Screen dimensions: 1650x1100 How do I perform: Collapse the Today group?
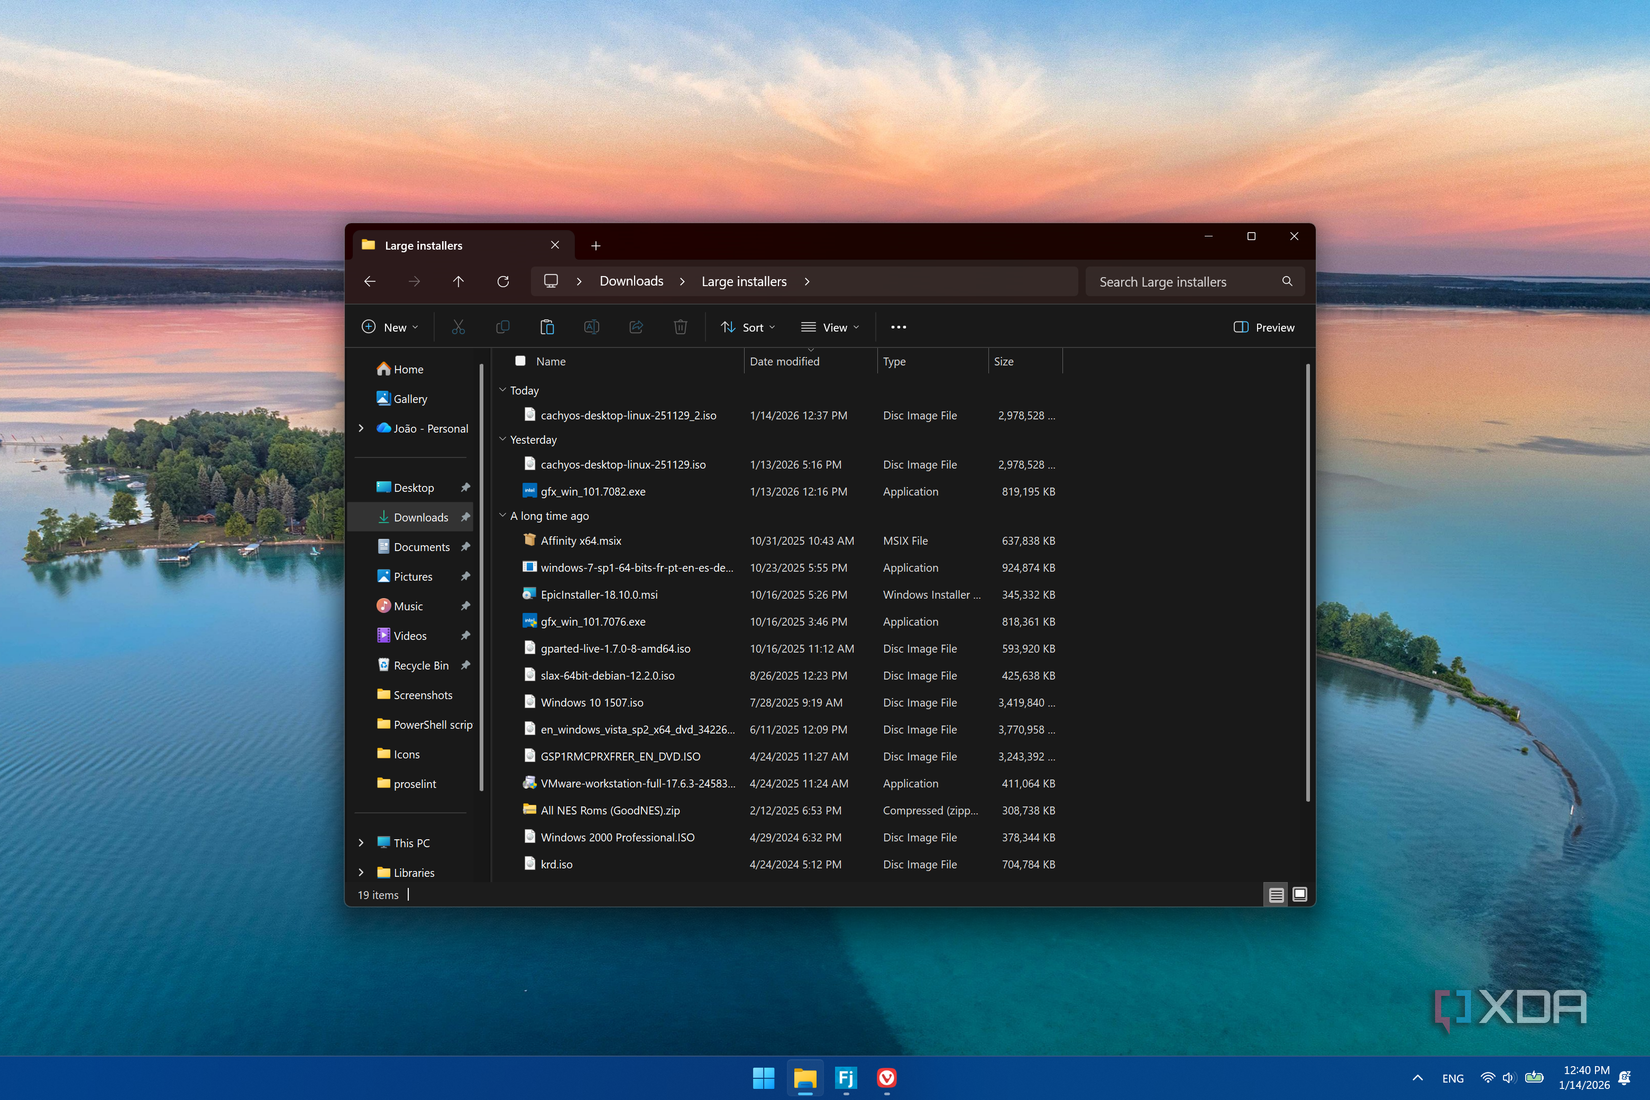[x=503, y=390]
